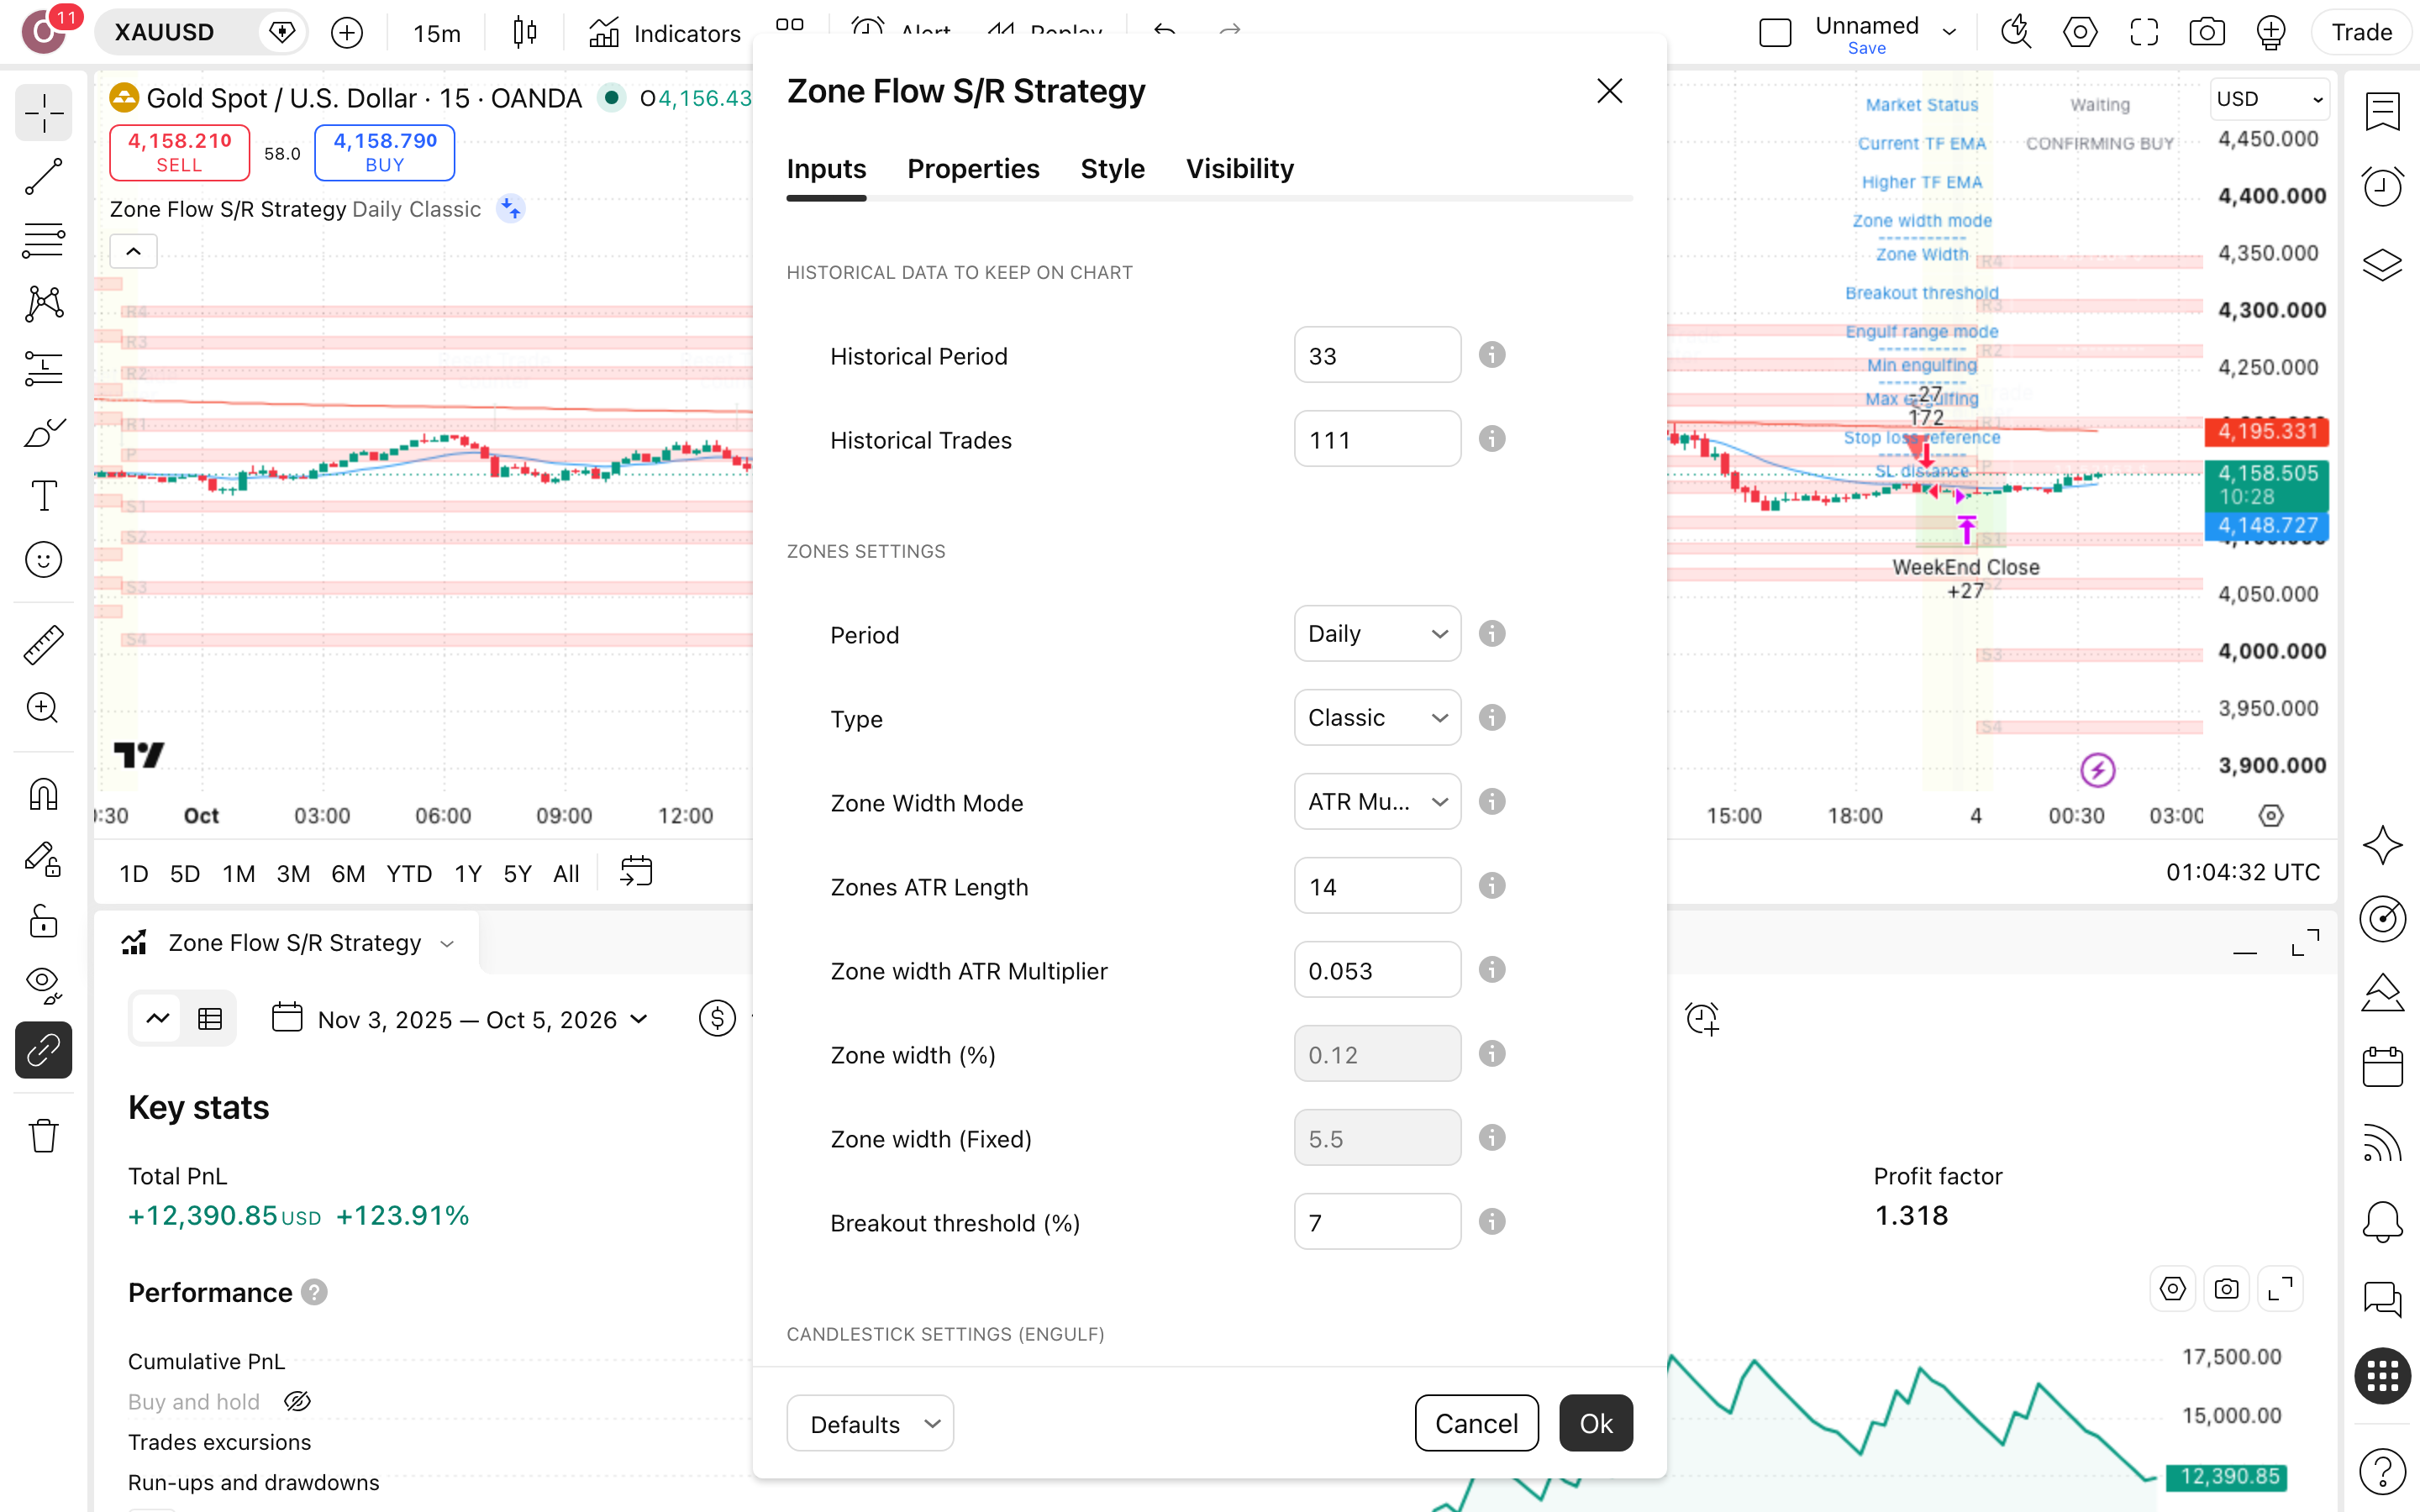The image size is (2420, 1512).
Task: Click the Zone width ATR Multiplier field
Action: (1377, 970)
